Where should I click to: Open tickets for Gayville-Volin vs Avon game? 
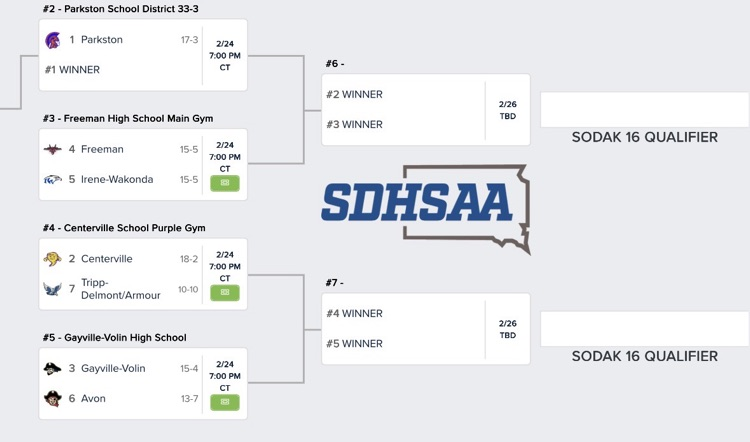pos(225,402)
